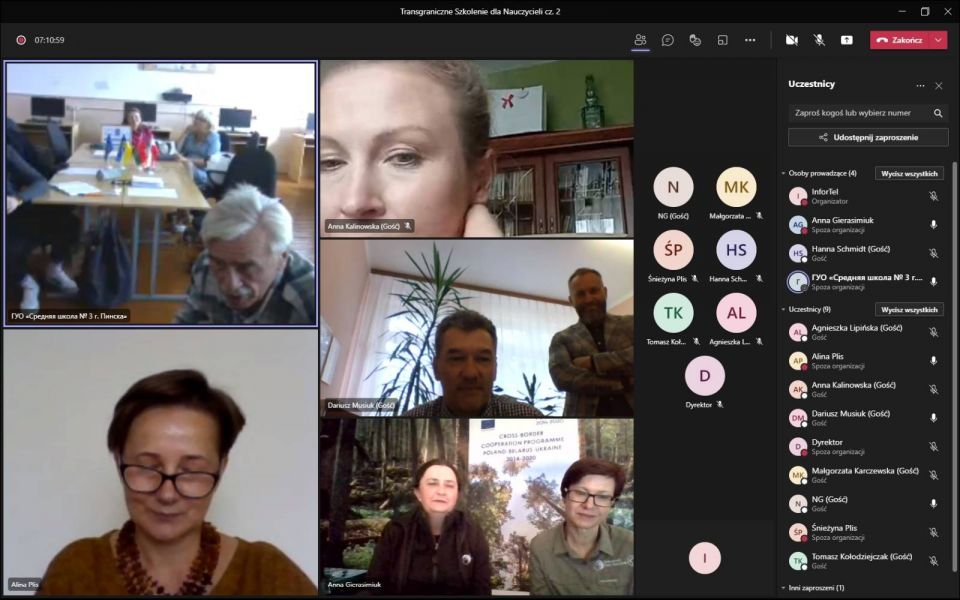Open the meeting chat icon

coord(667,40)
